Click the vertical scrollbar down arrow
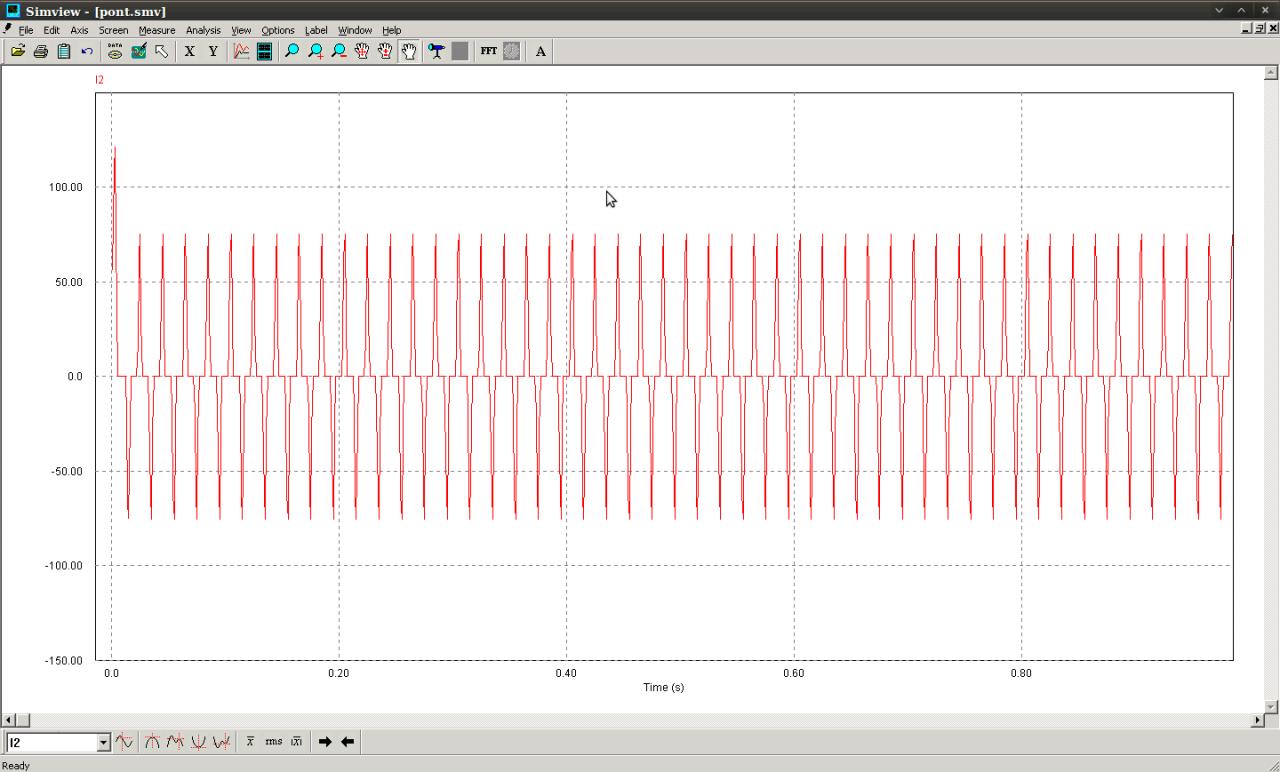This screenshot has width=1280, height=772. point(1272,706)
